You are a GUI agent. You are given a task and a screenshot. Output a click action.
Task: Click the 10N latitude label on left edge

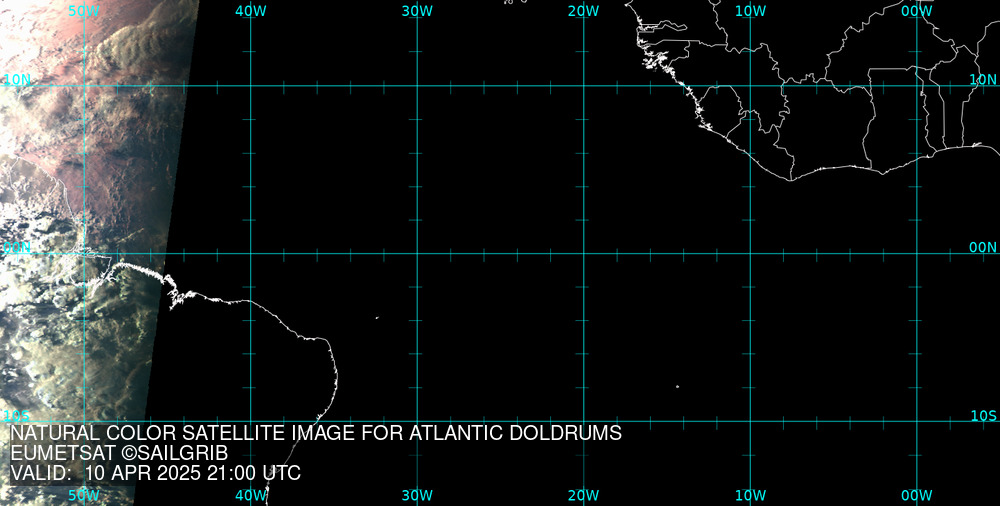pos(17,80)
